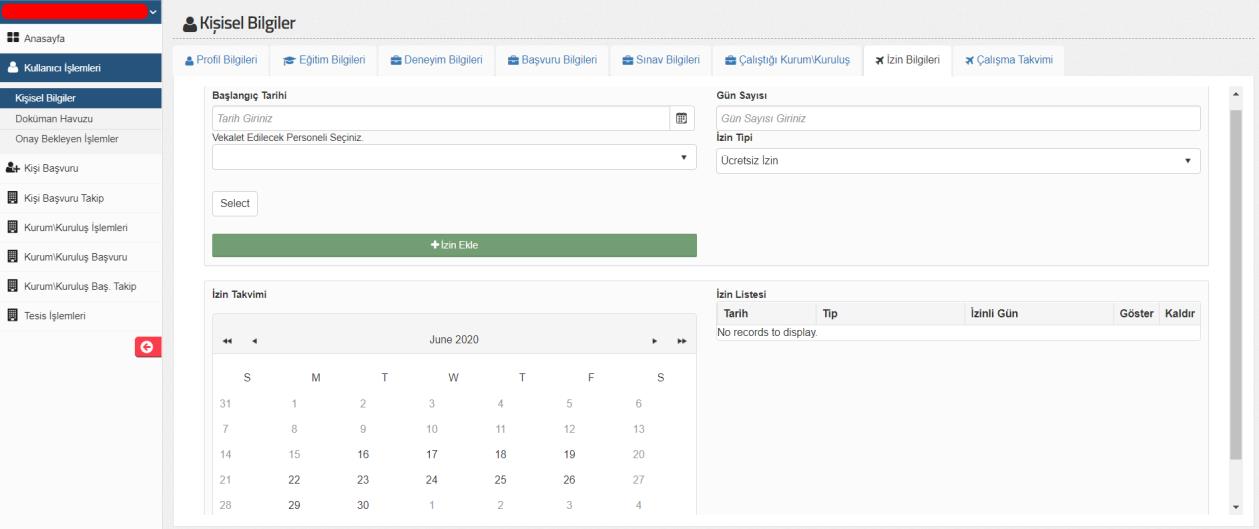Screen dimensions: 1259x529
Task: Jump forward a year with double-right arrow
Action: point(682,341)
